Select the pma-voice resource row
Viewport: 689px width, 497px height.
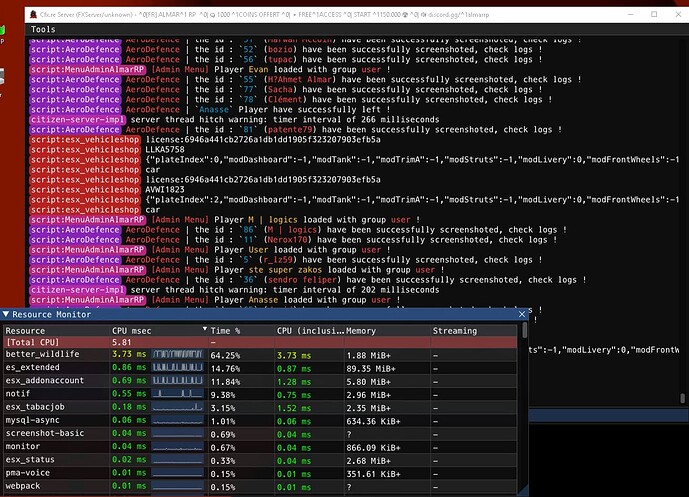pyautogui.click(x=261, y=473)
